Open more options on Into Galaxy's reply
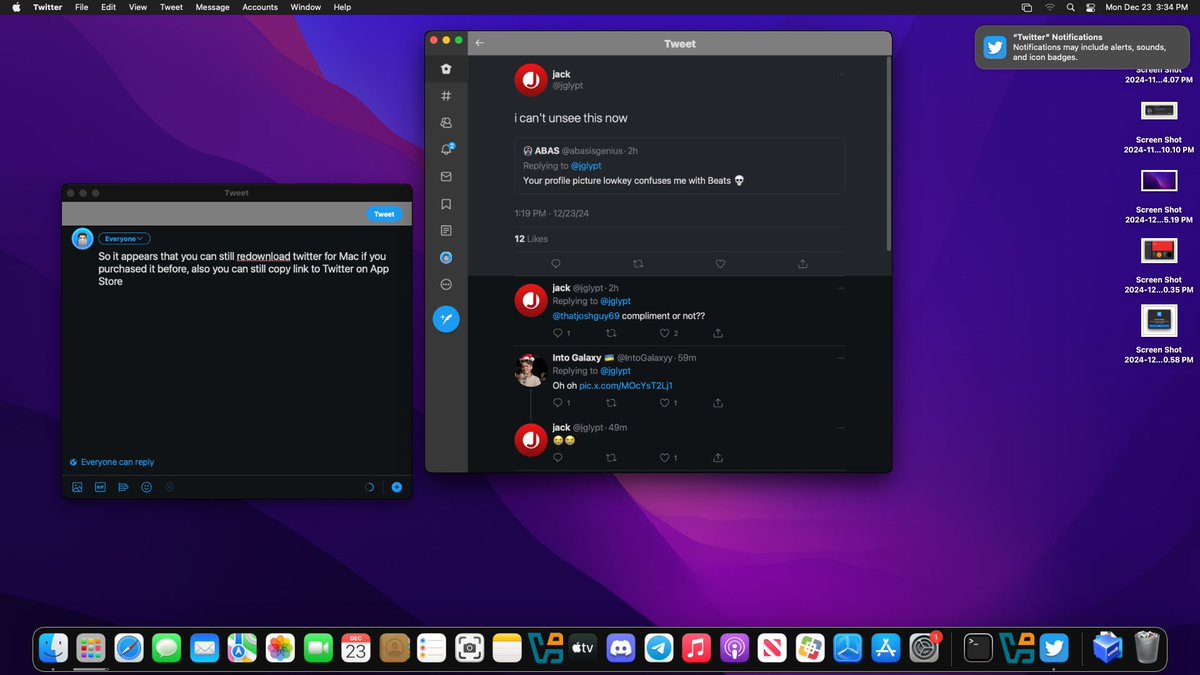The image size is (1200, 675). [x=841, y=358]
